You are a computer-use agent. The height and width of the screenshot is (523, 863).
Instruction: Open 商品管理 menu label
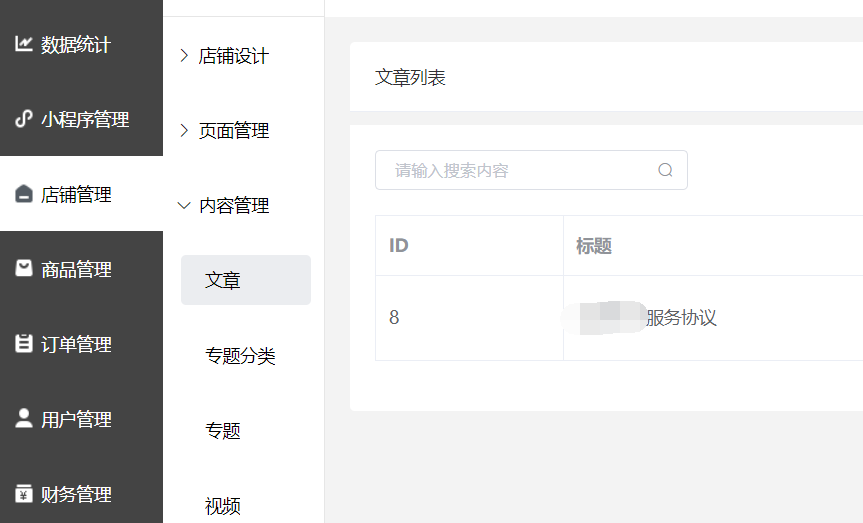pos(77,269)
